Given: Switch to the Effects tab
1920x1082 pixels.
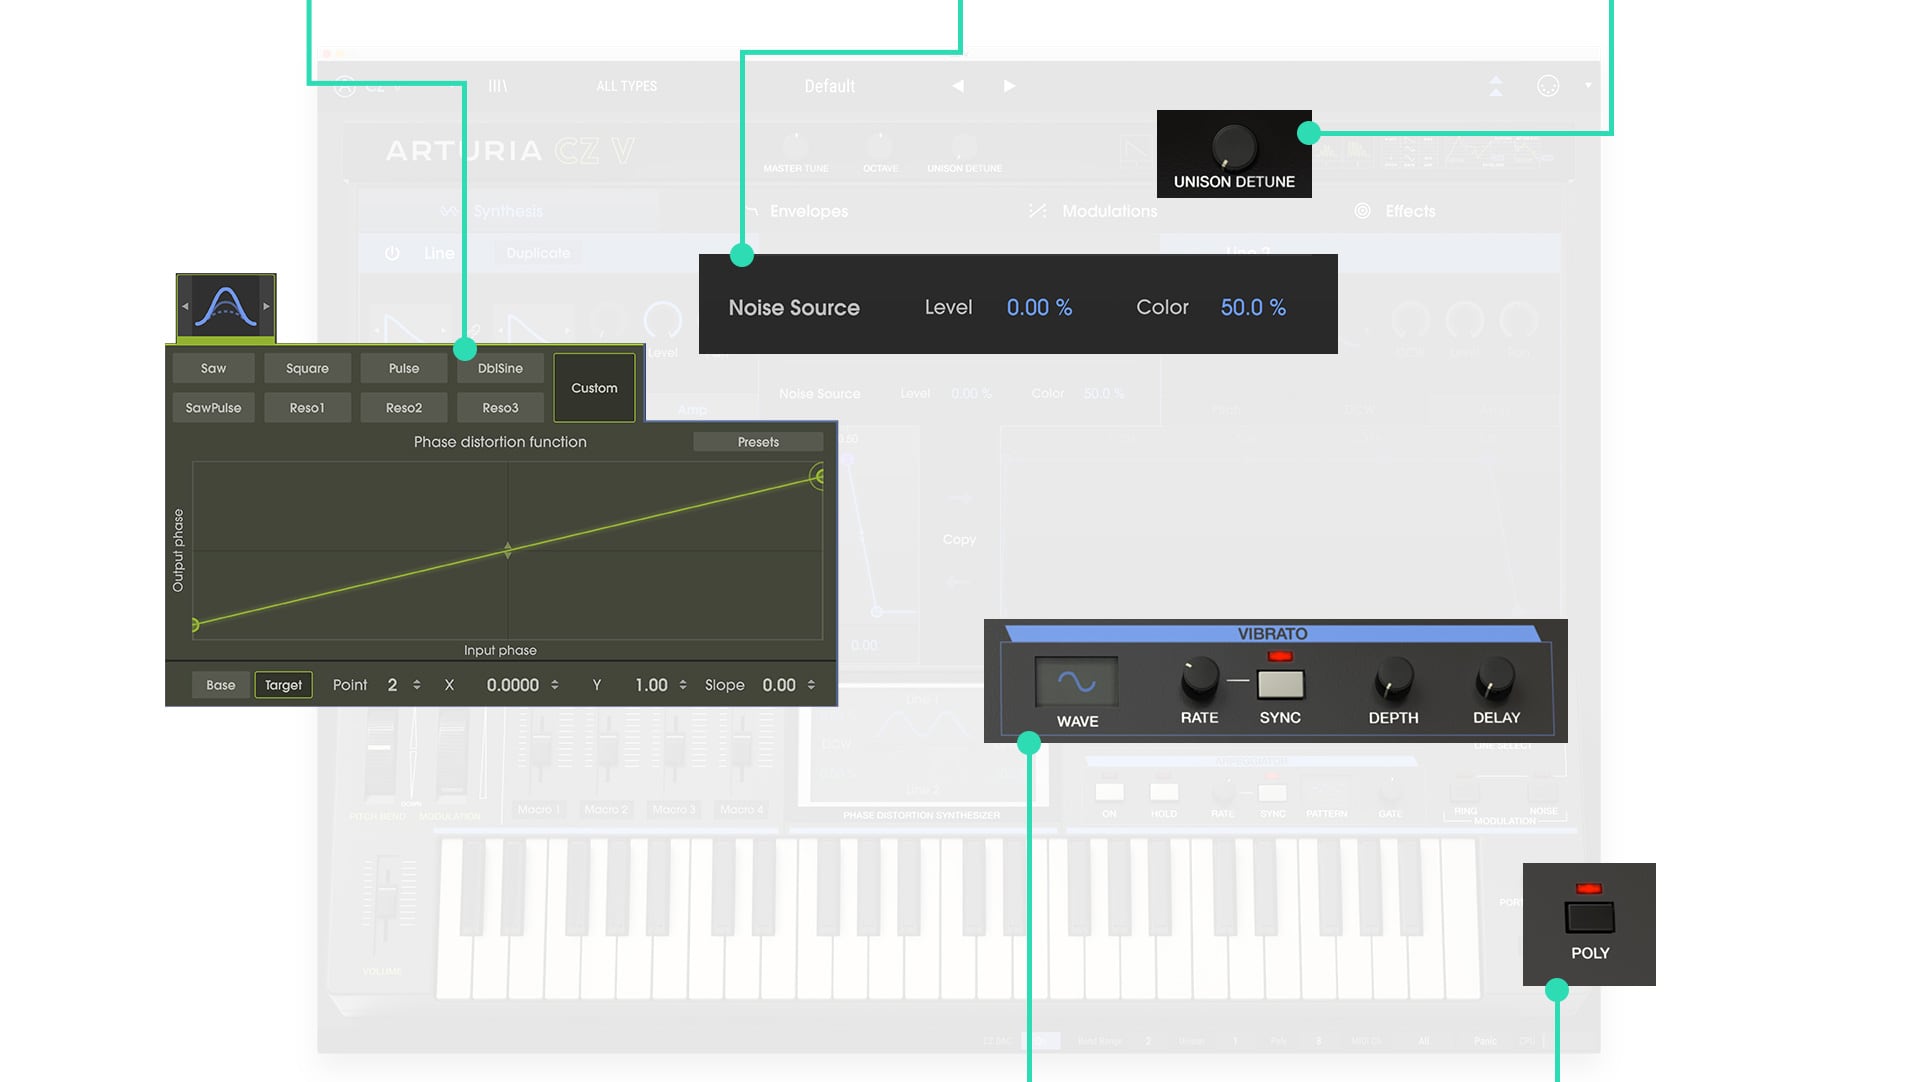Looking at the screenshot, I should coord(1410,211).
